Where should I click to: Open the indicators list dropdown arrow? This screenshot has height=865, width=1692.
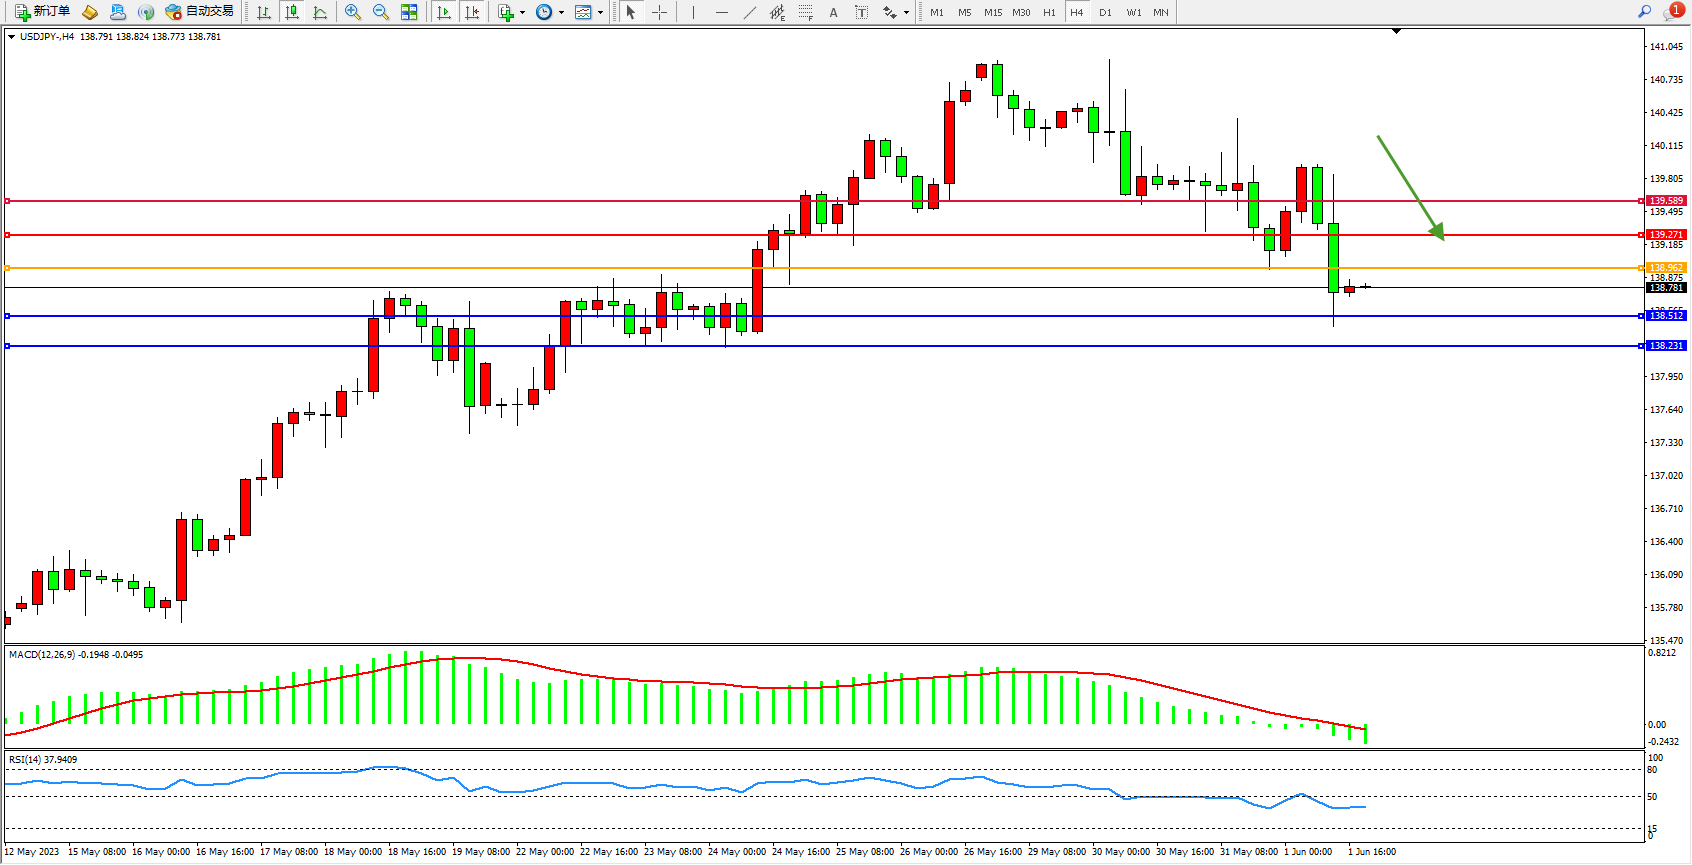522,13
